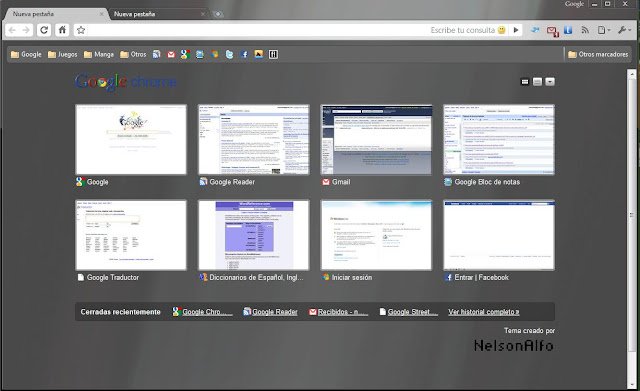Click the scrollbar down arrow
The image size is (640, 391).
[x=632, y=384]
